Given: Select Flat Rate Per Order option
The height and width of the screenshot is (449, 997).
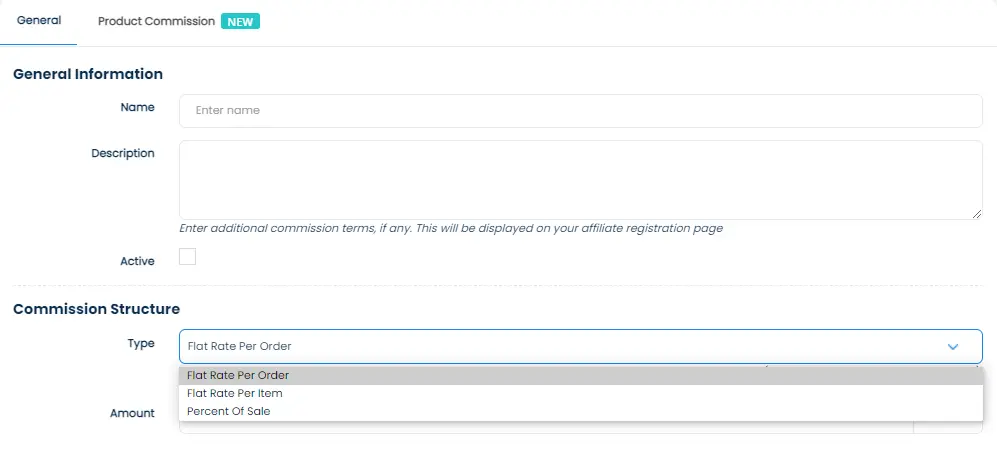Looking at the screenshot, I should [x=238, y=376].
